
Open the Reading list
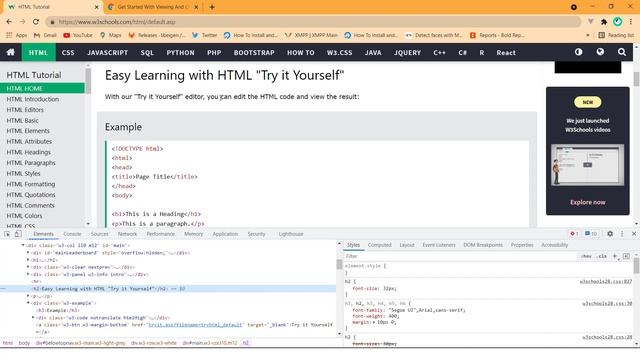click(x=616, y=36)
